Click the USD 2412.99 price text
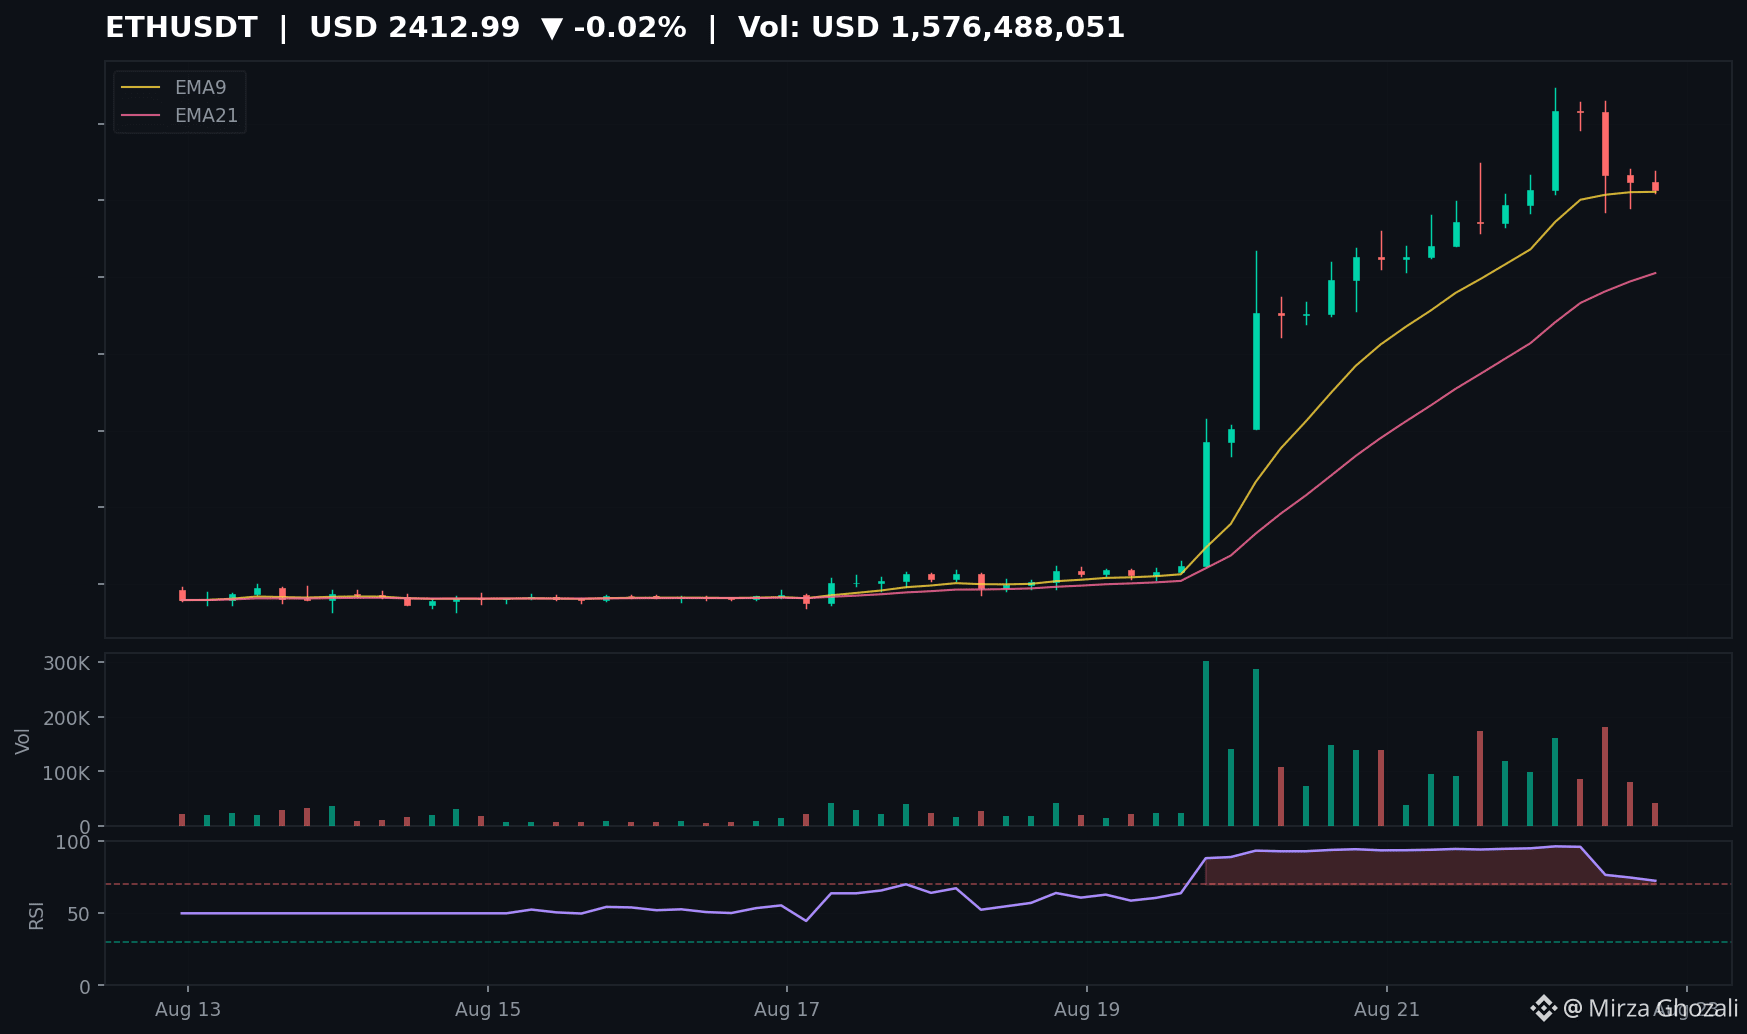The image size is (1747, 1034). point(414,27)
